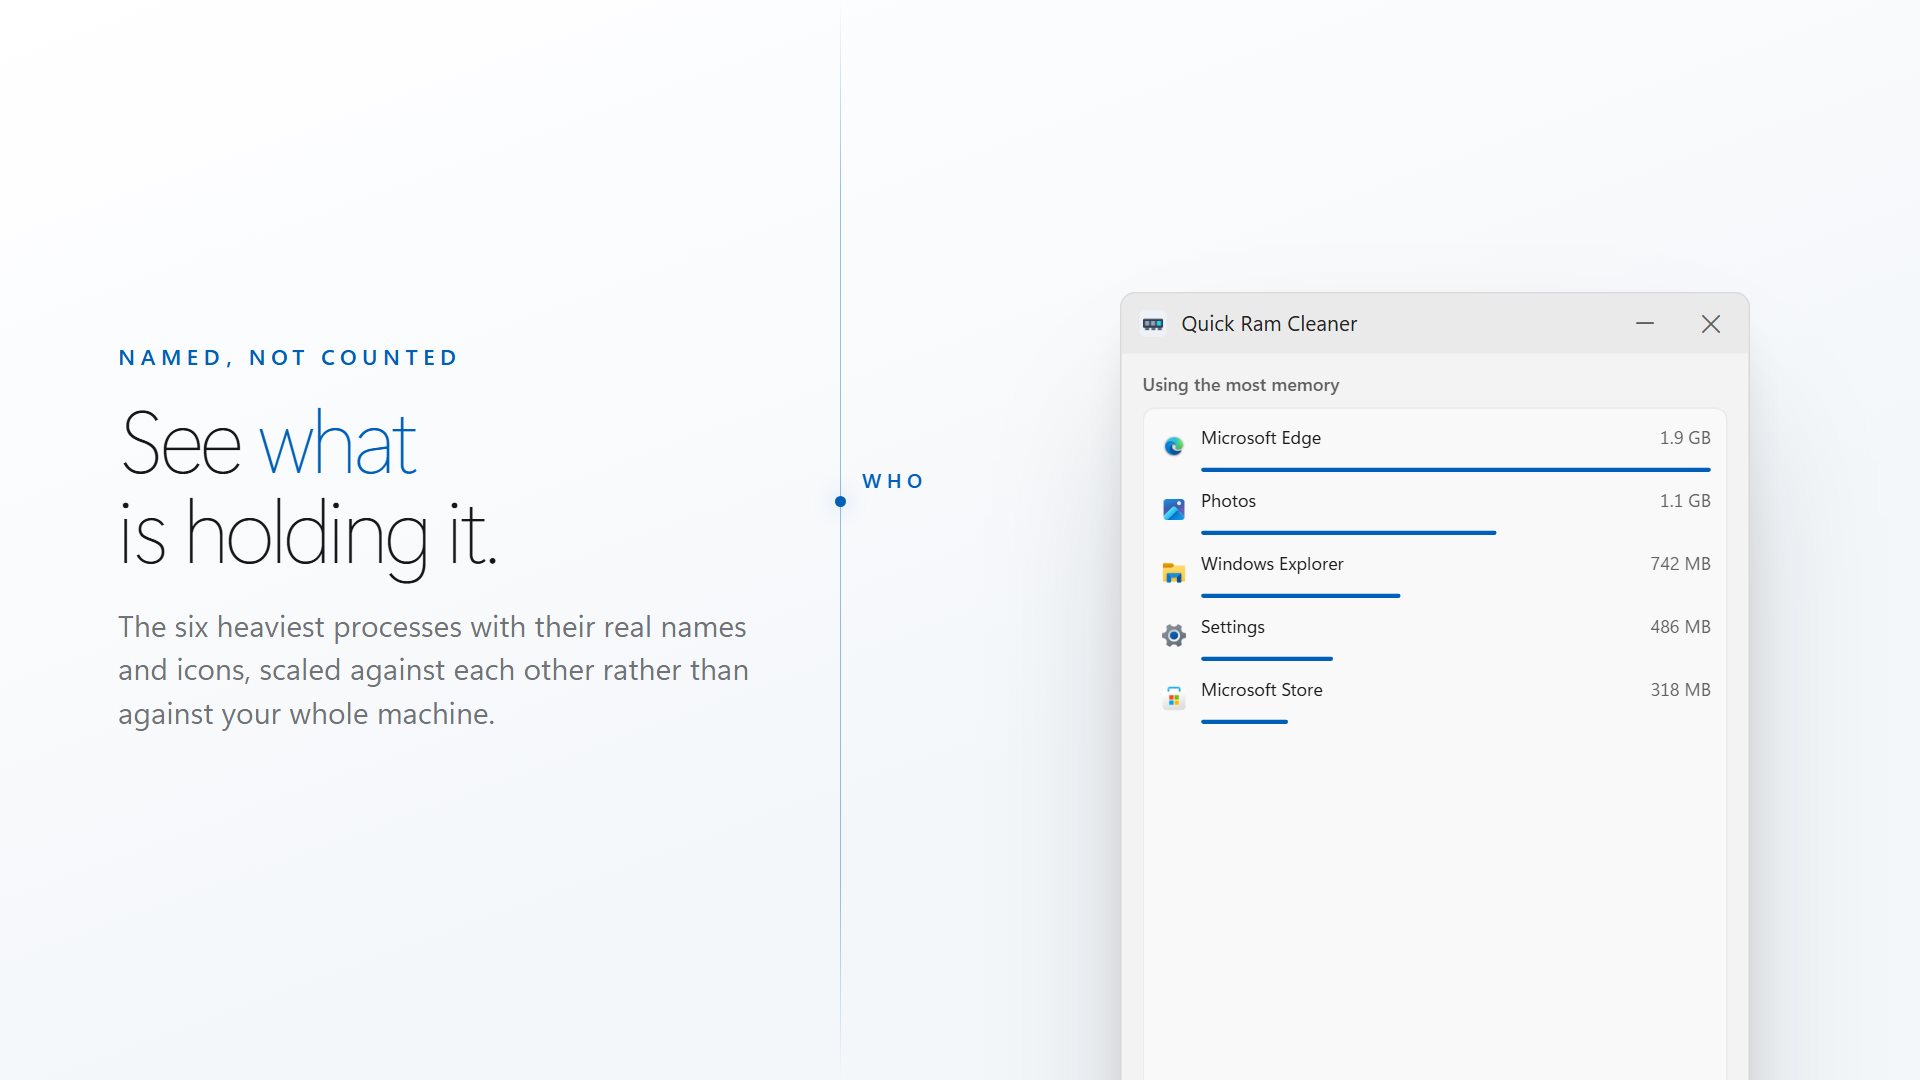The width and height of the screenshot is (1920, 1080).
Task: Click the Settings memory usage bar
Action: coord(1267,659)
